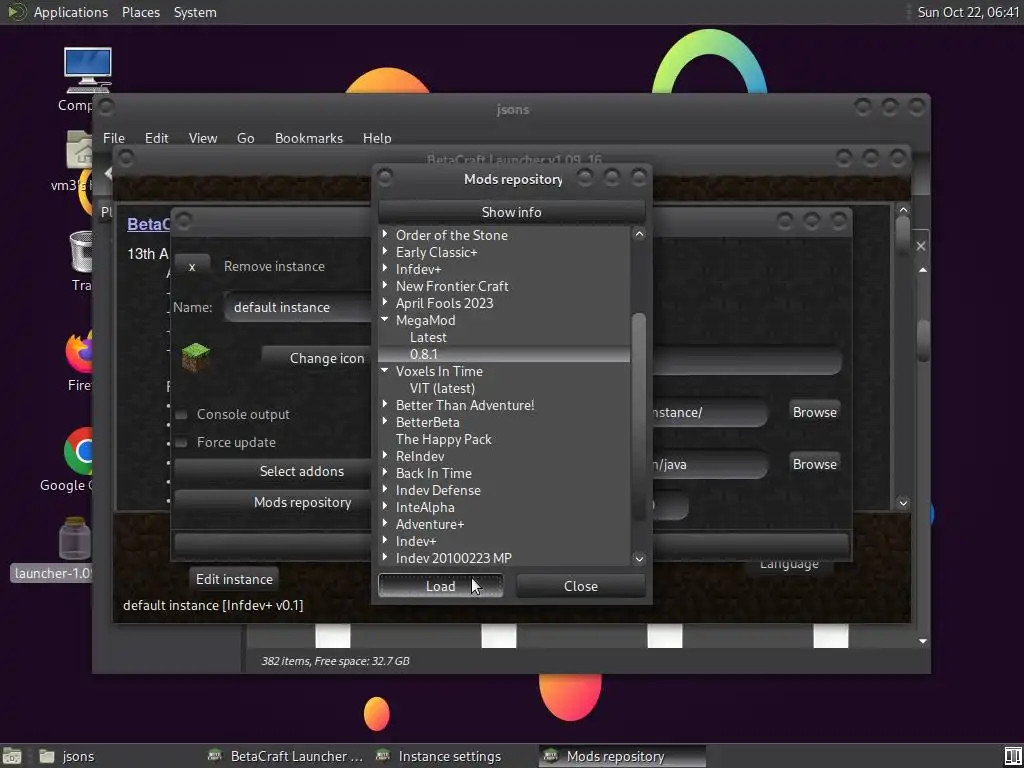Expand the Infdev+ tree node
This screenshot has width=1024, height=768.
tap(385, 268)
